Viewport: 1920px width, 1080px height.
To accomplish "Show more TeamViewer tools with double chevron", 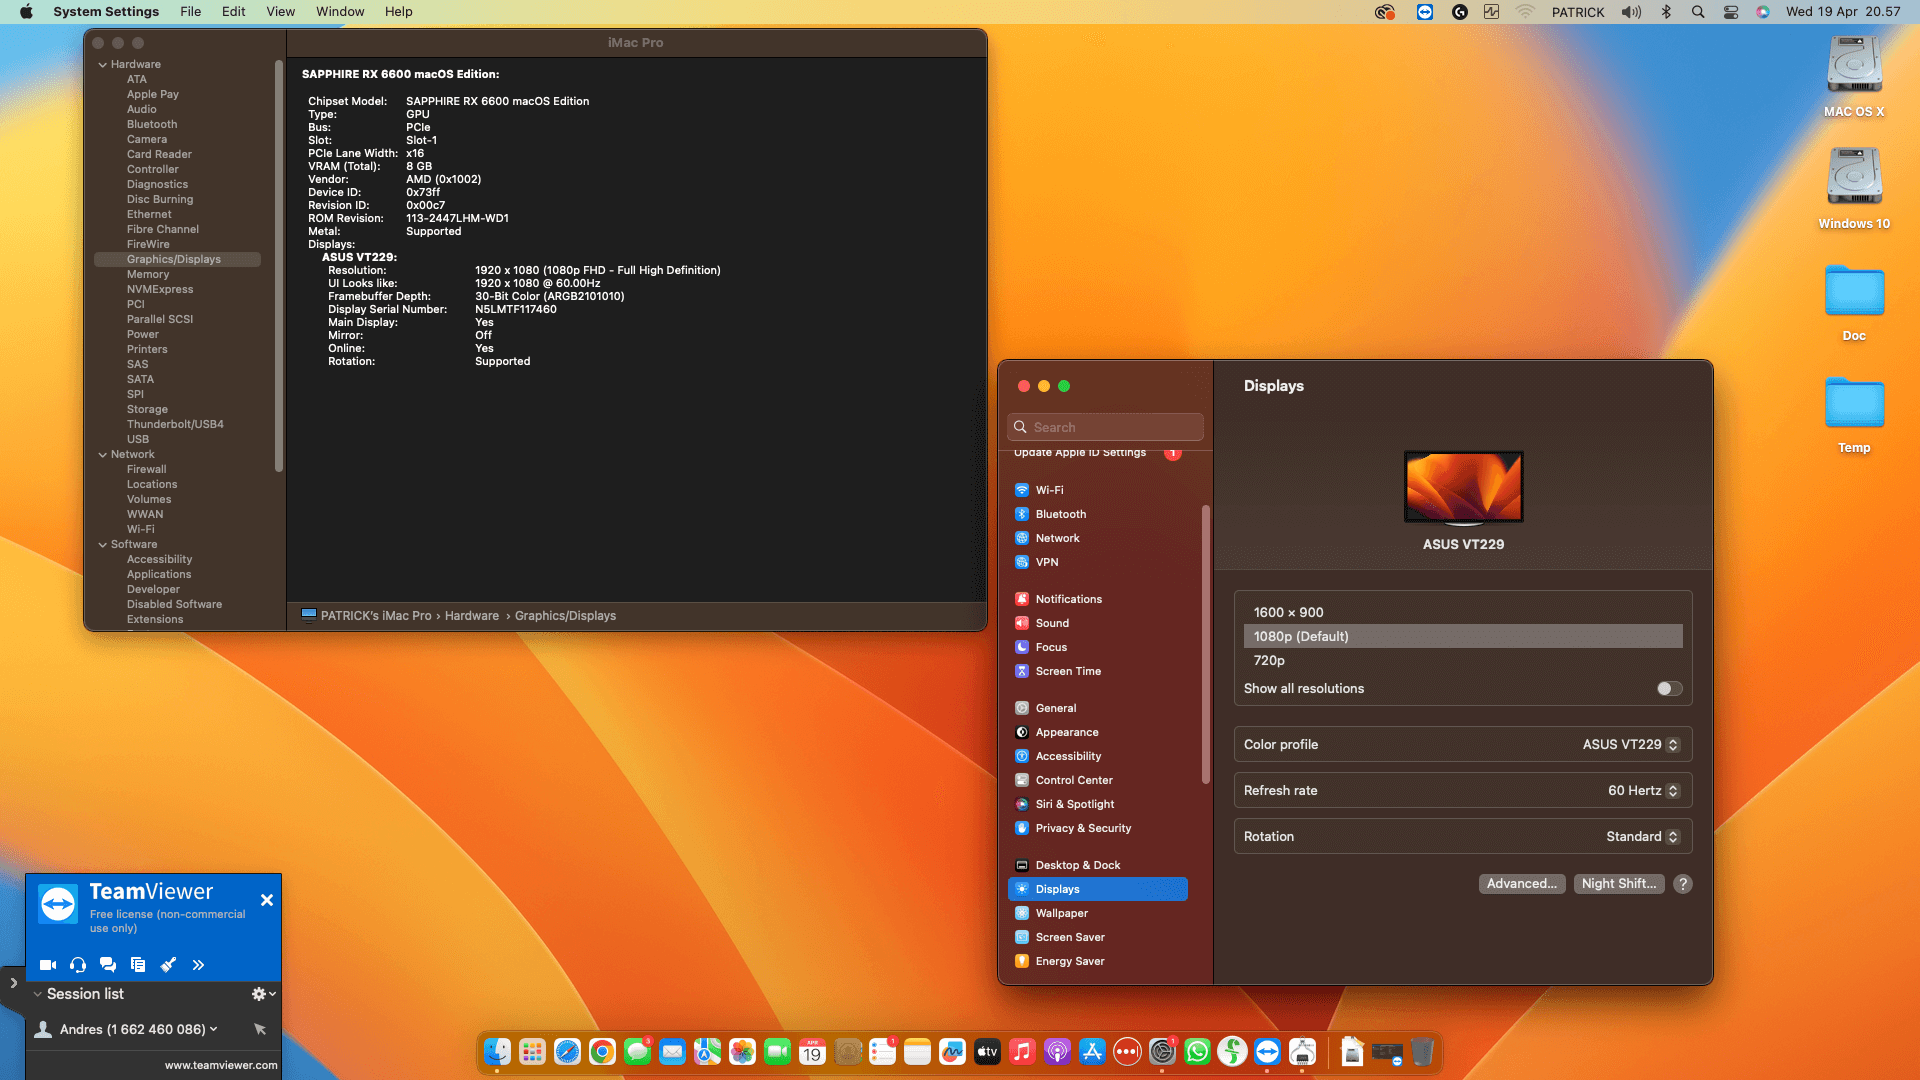I will [198, 965].
